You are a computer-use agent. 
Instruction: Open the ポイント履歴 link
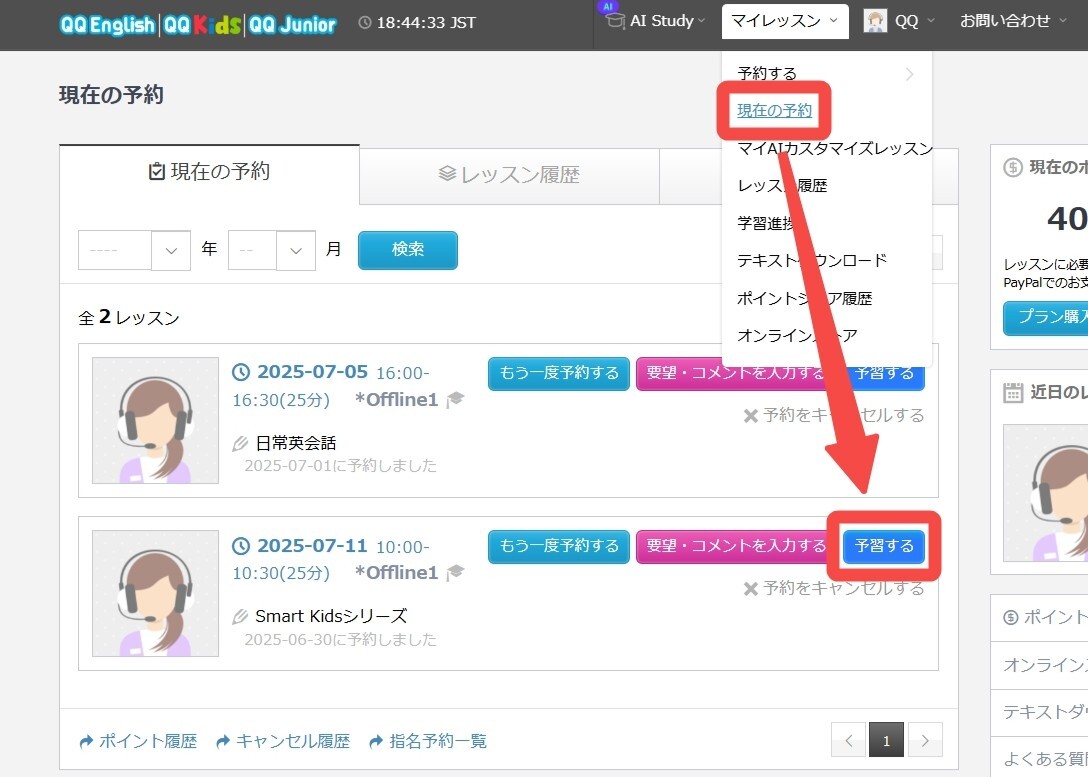pyautogui.click(x=138, y=741)
